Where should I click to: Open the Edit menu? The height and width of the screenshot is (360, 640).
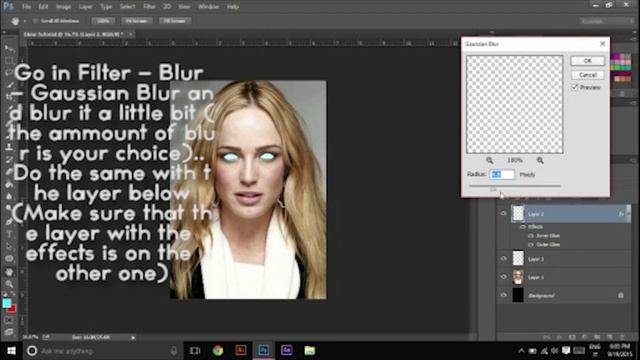(x=43, y=7)
